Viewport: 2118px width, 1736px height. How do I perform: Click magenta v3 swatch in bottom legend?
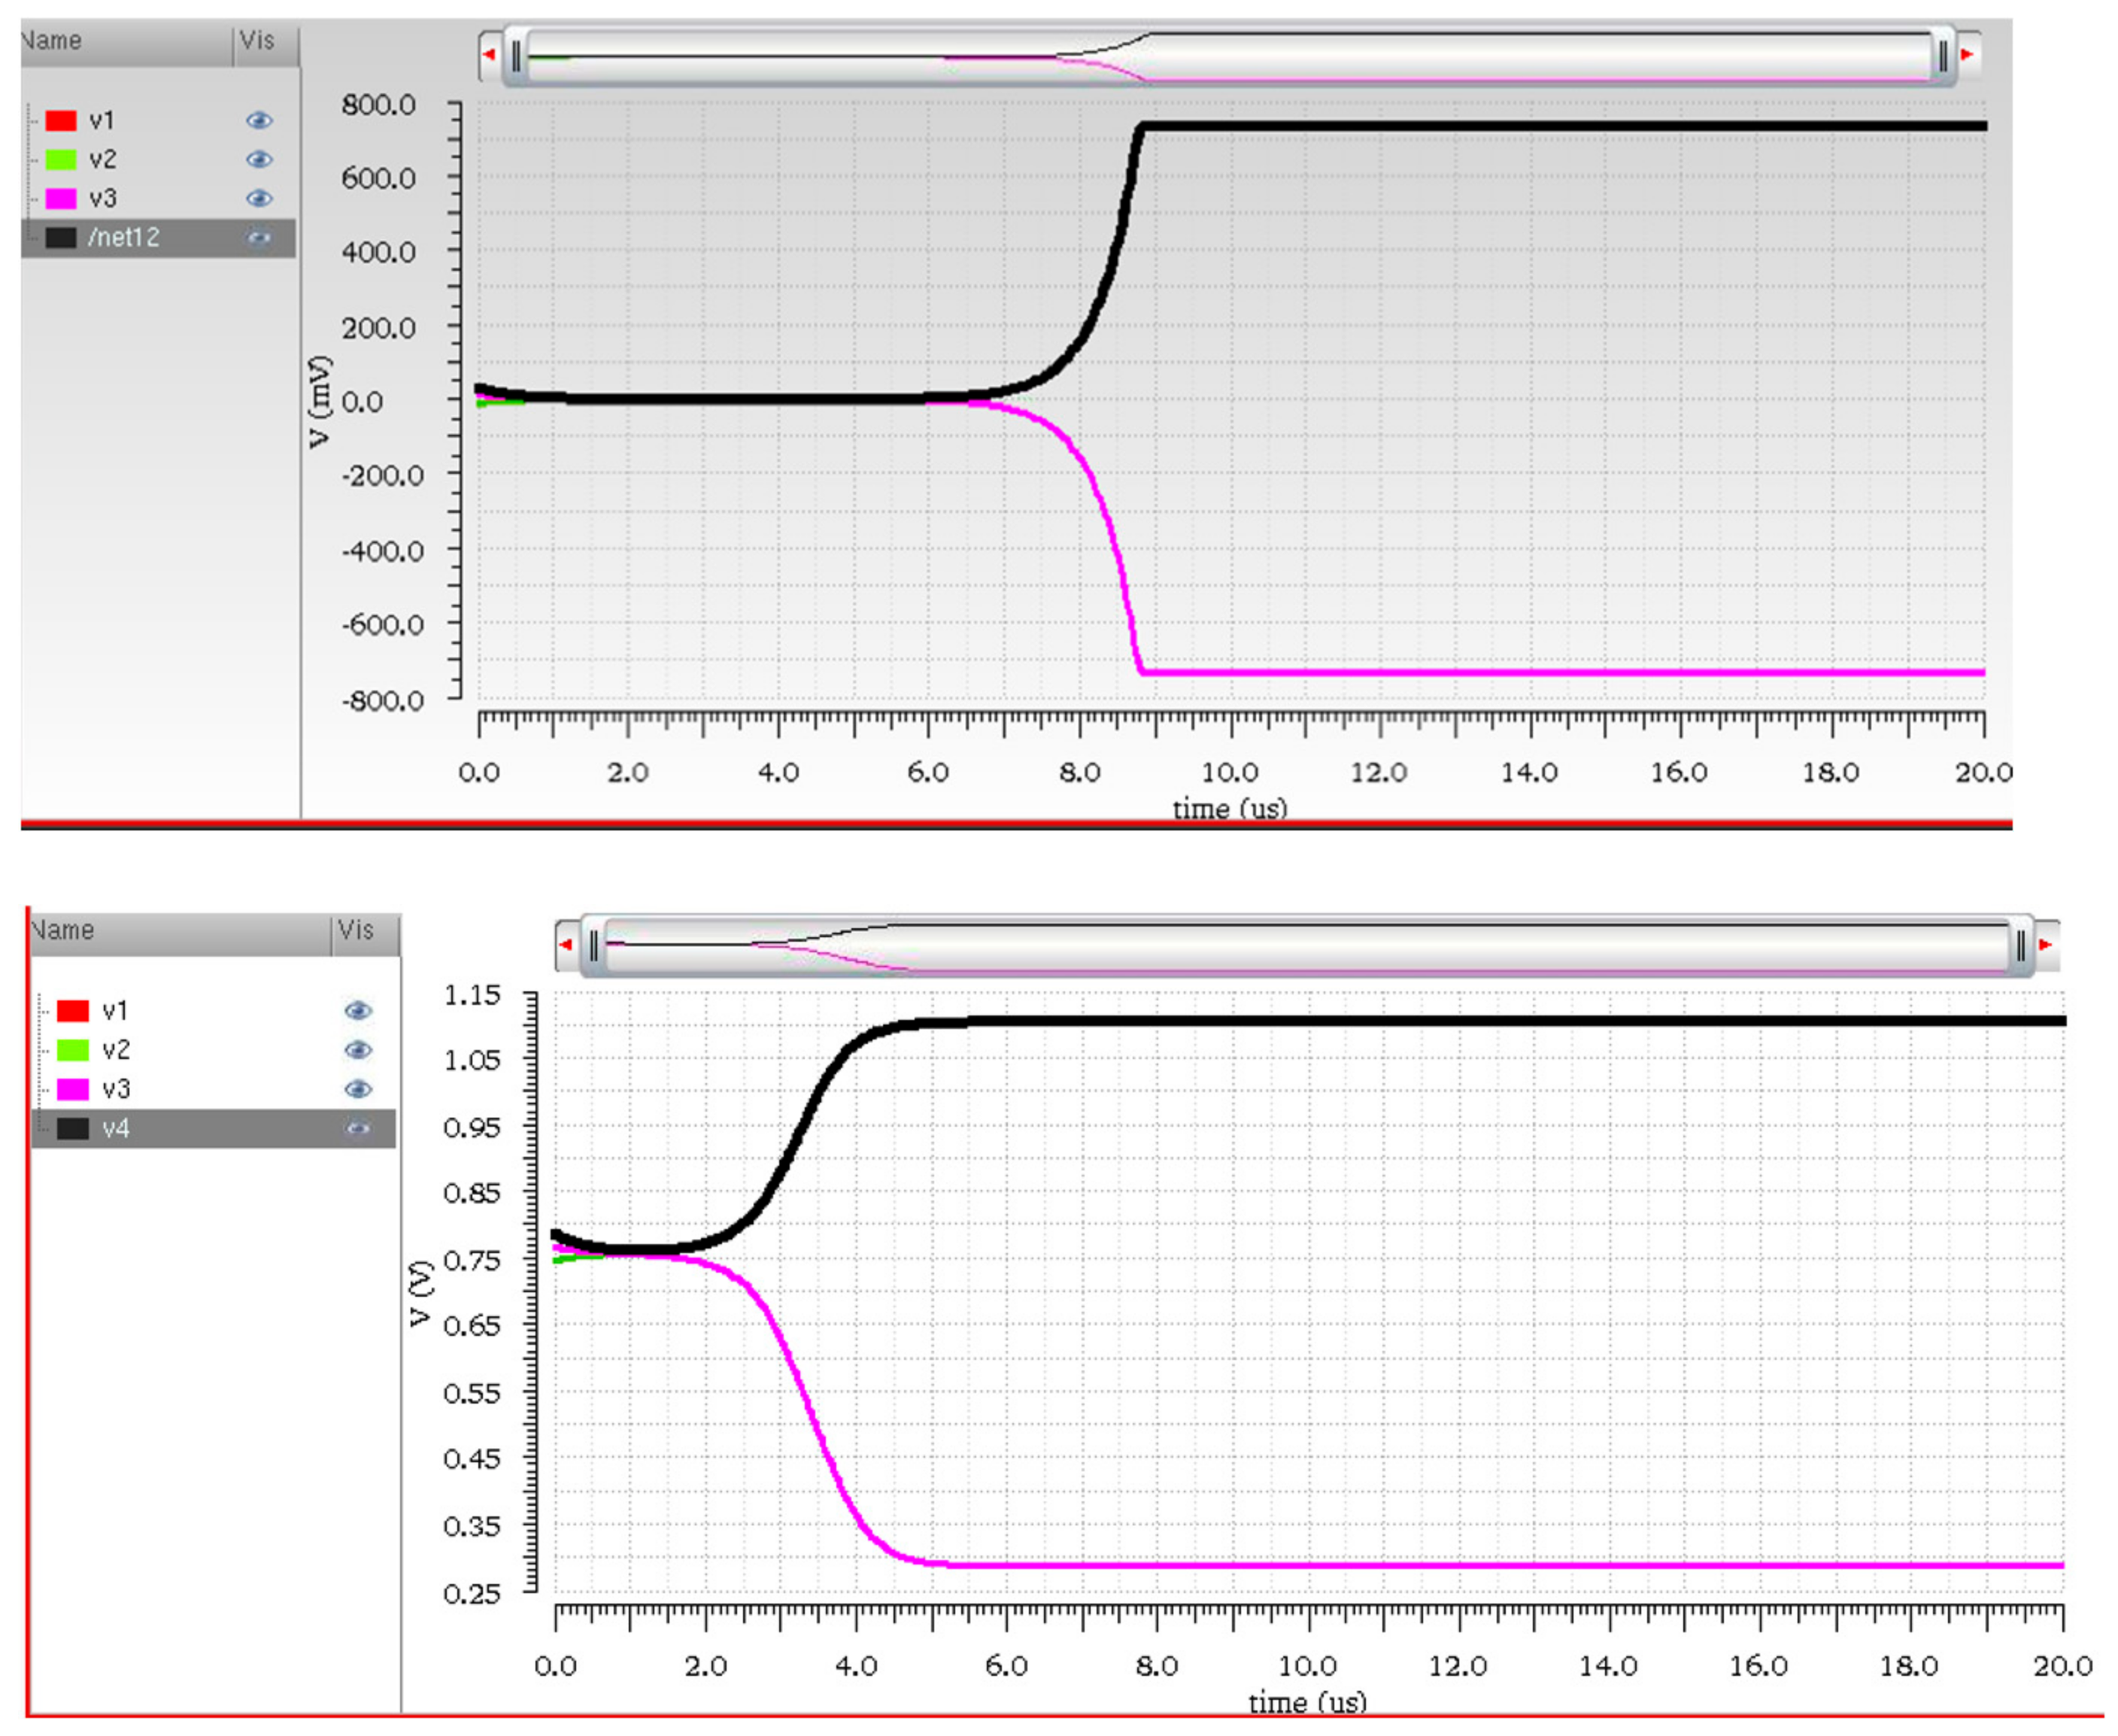click(72, 1088)
